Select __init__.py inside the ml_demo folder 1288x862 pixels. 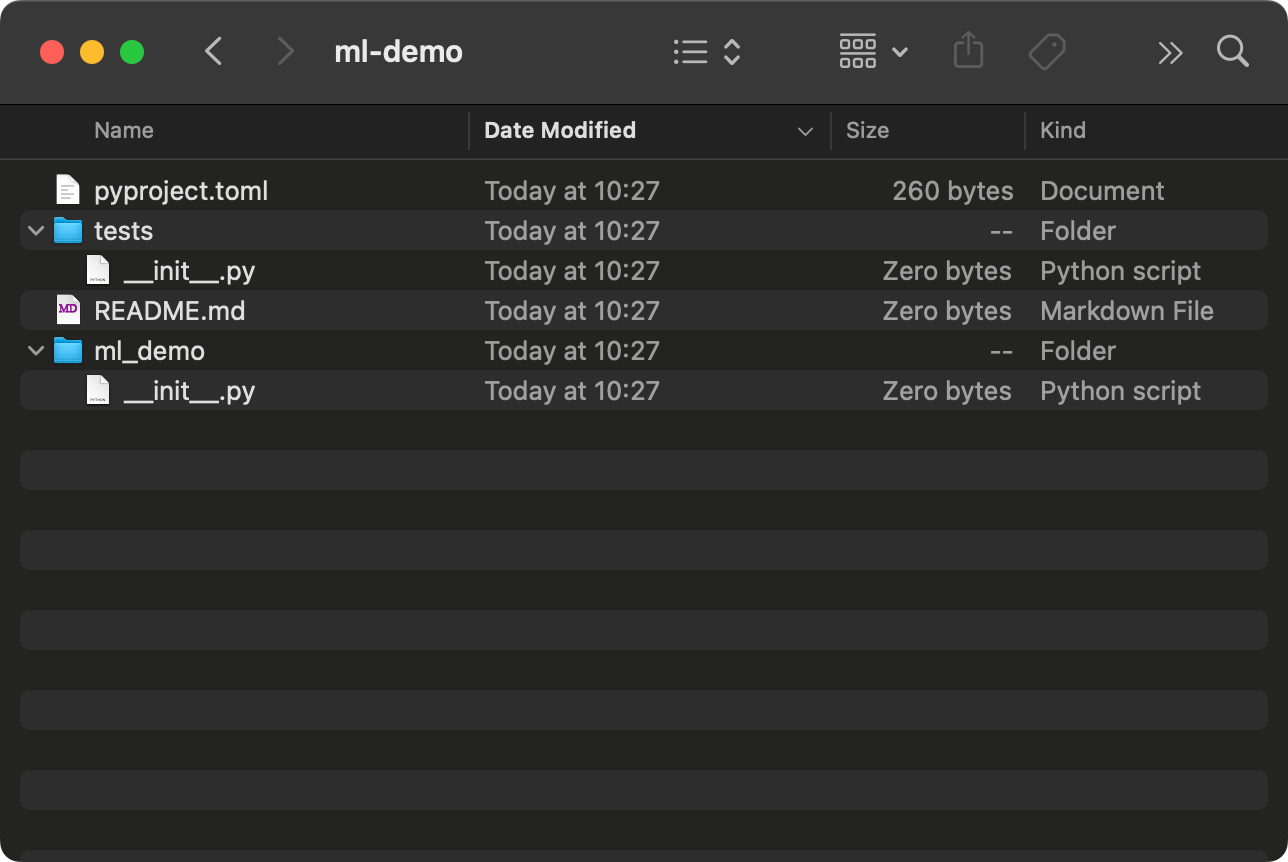(x=189, y=391)
